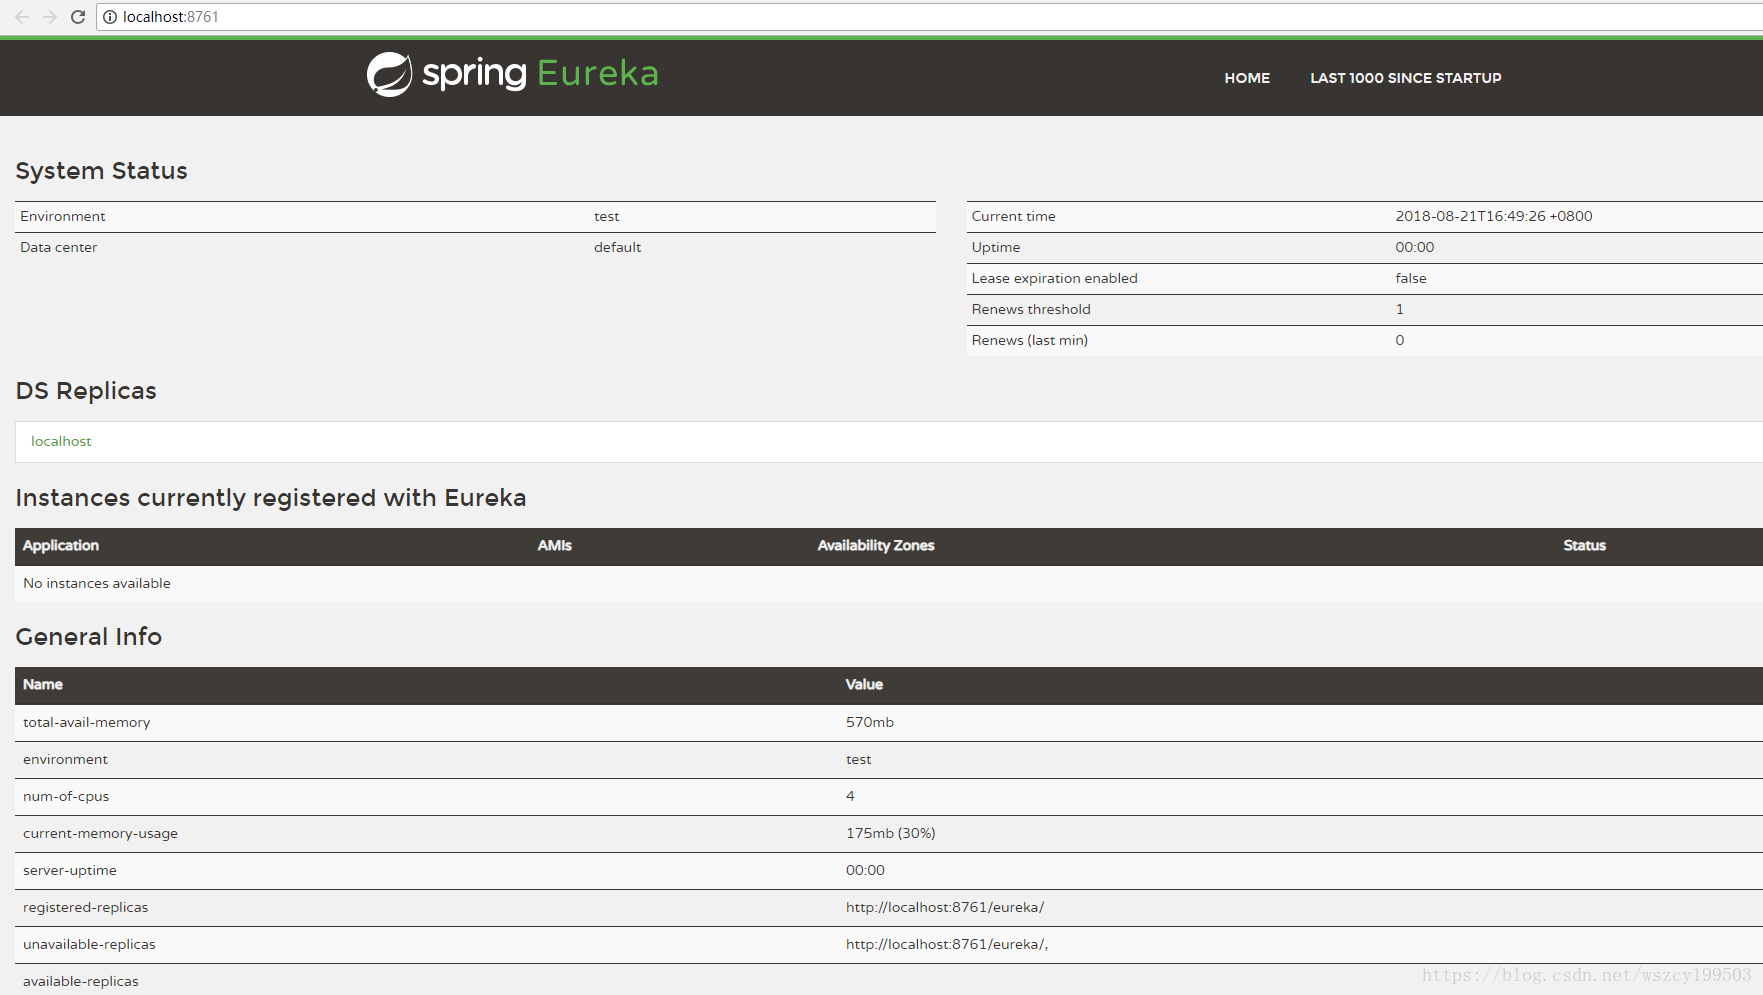The image size is (1763, 995).
Task: Click the browser forward arrow
Action: [50, 17]
